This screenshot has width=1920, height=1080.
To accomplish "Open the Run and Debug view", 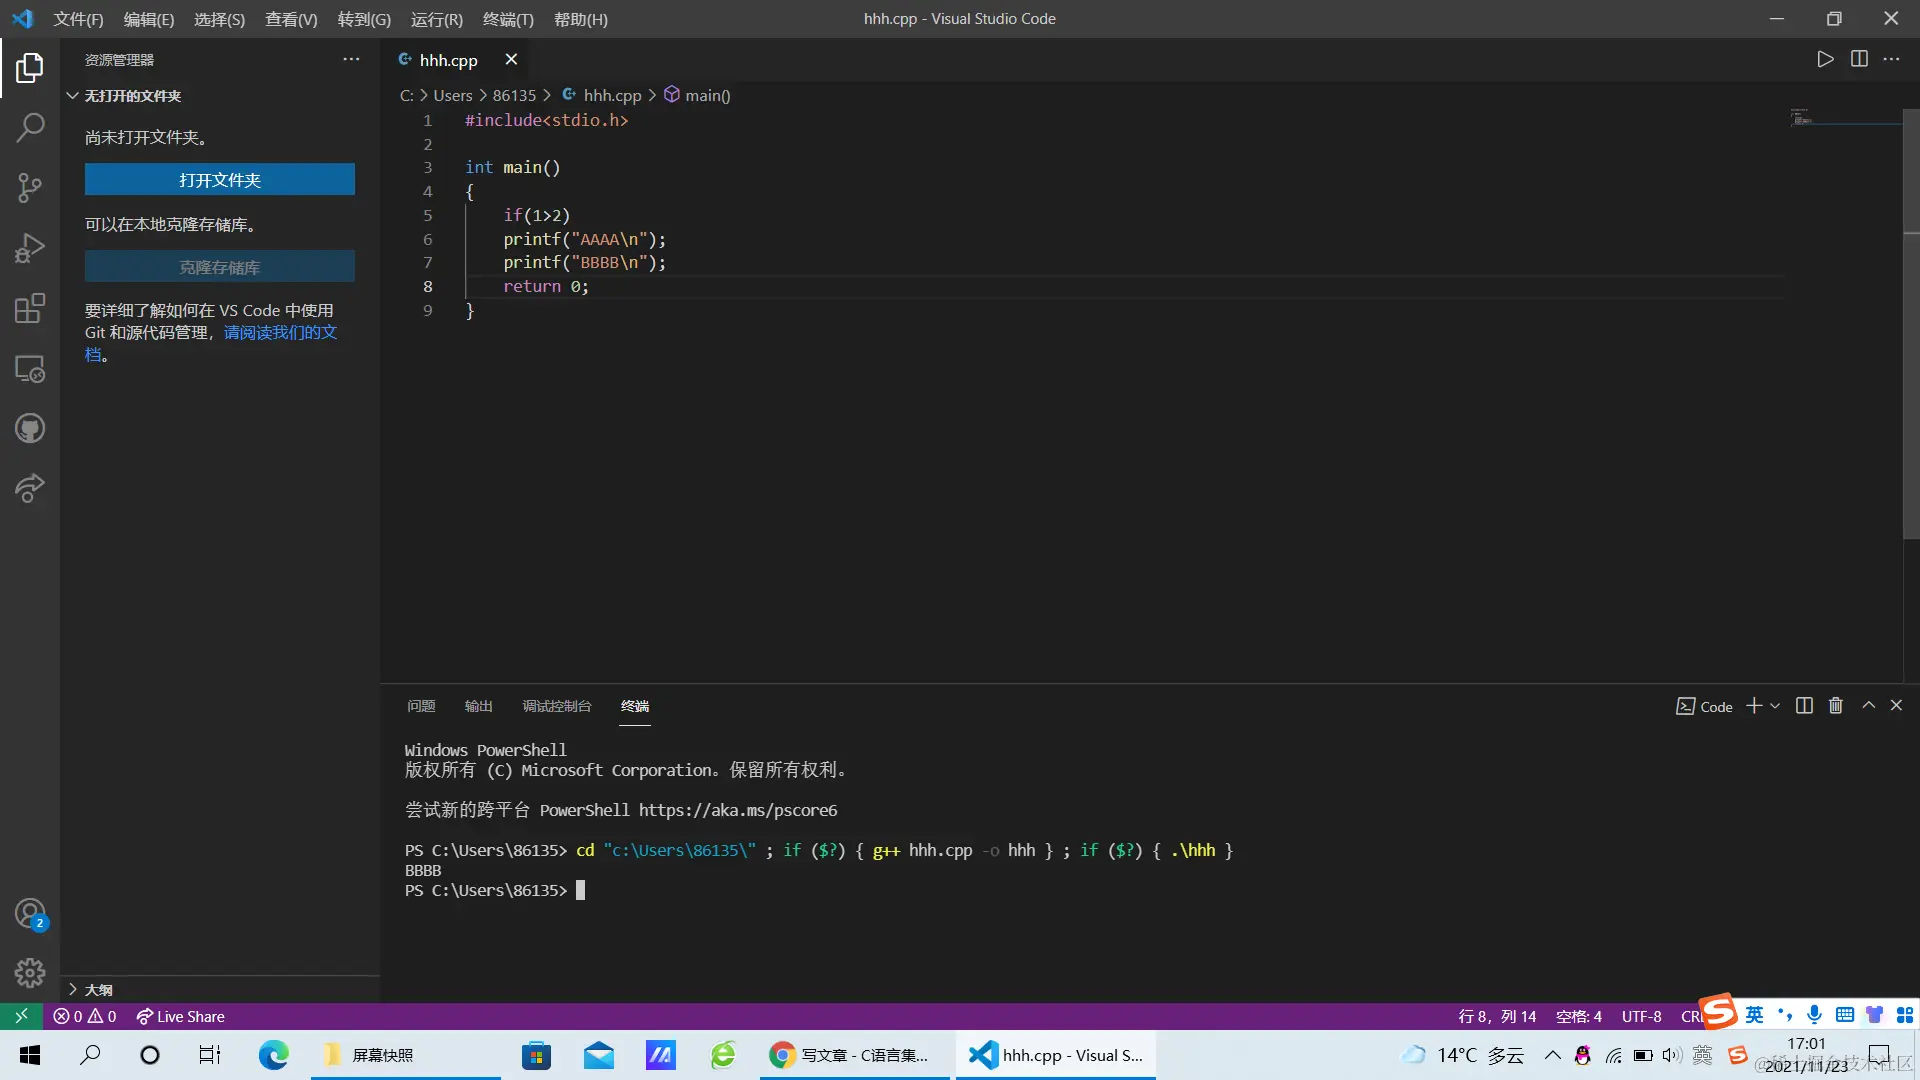I will tap(30, 248).
